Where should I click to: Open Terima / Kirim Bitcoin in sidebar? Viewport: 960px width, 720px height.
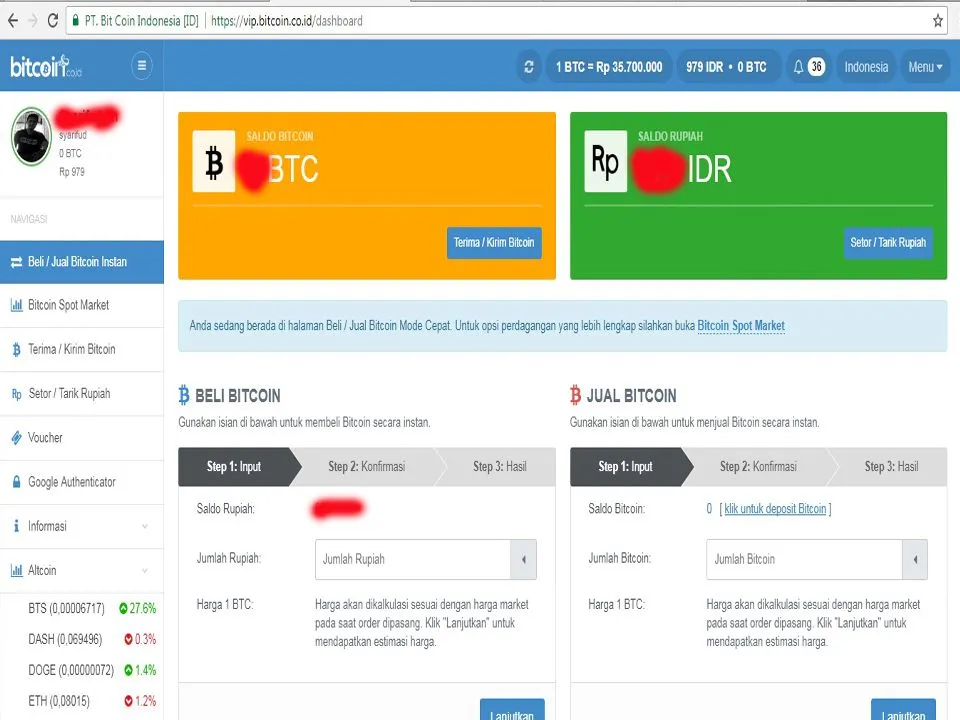point(81,349)
